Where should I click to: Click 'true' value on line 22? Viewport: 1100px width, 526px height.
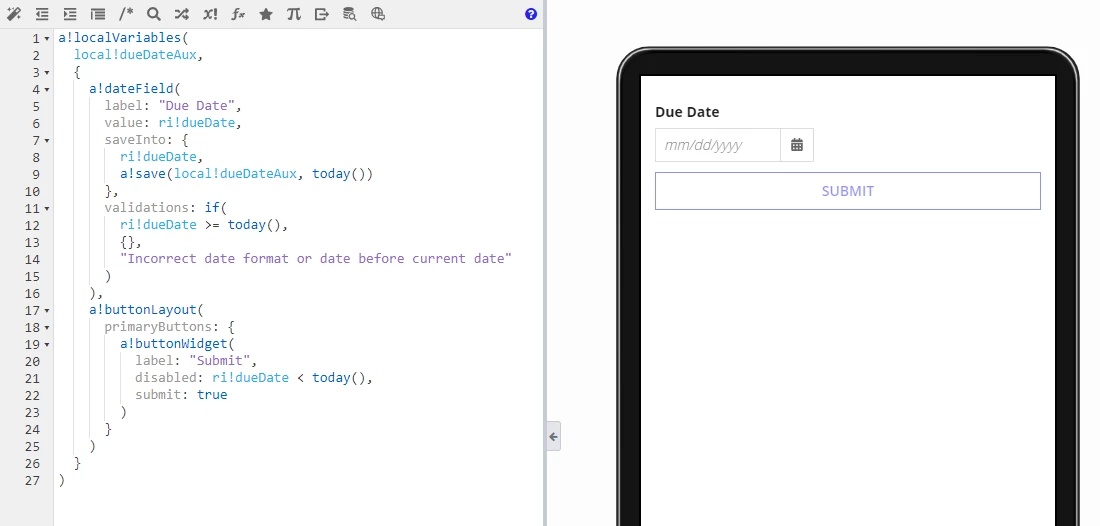212,395
